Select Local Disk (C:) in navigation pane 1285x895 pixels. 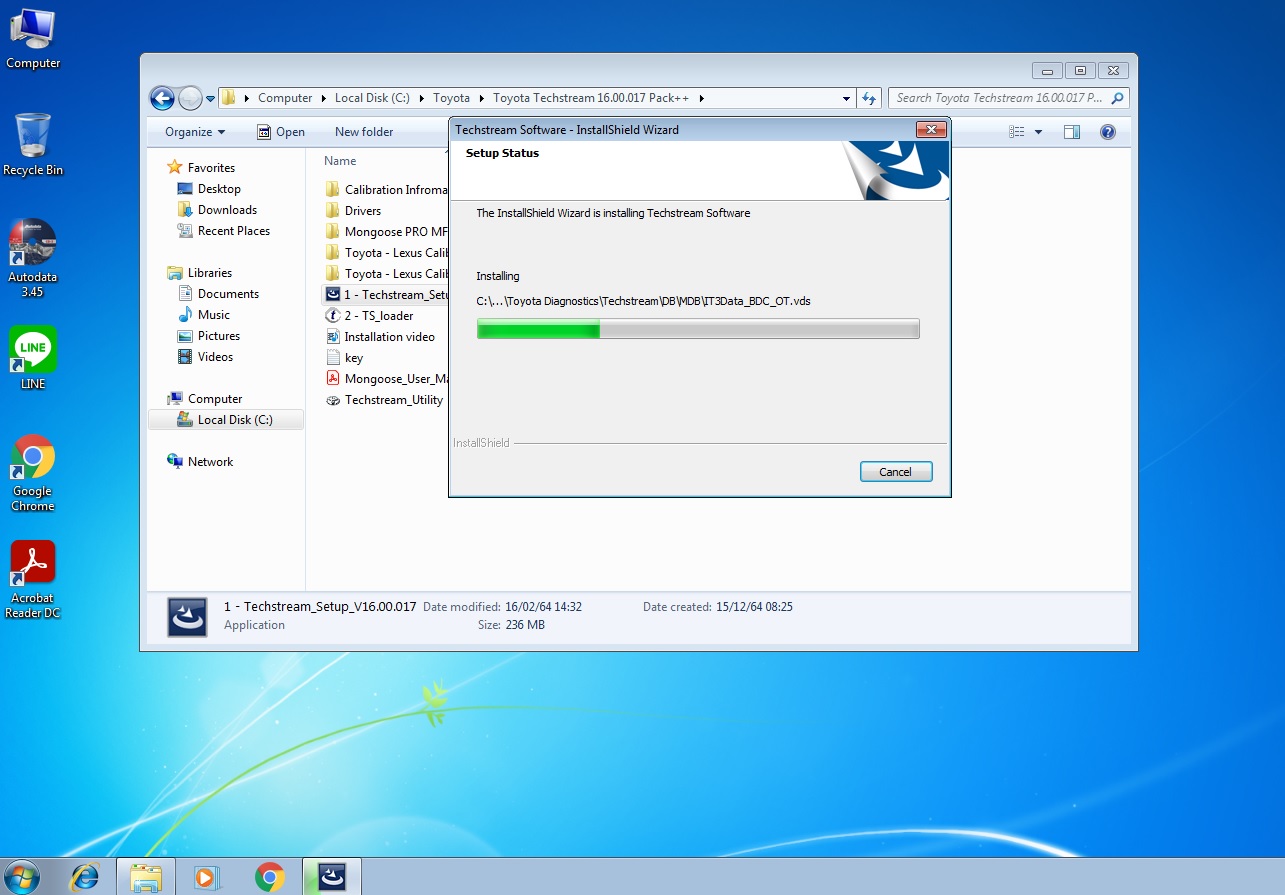click(x=235, y=420)
